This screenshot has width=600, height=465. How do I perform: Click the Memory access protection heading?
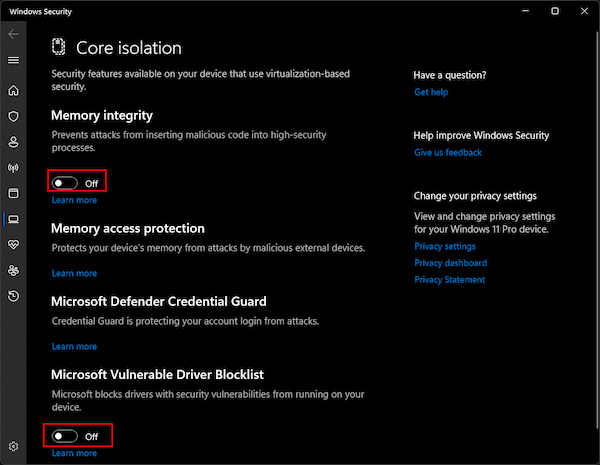(128, 228)
